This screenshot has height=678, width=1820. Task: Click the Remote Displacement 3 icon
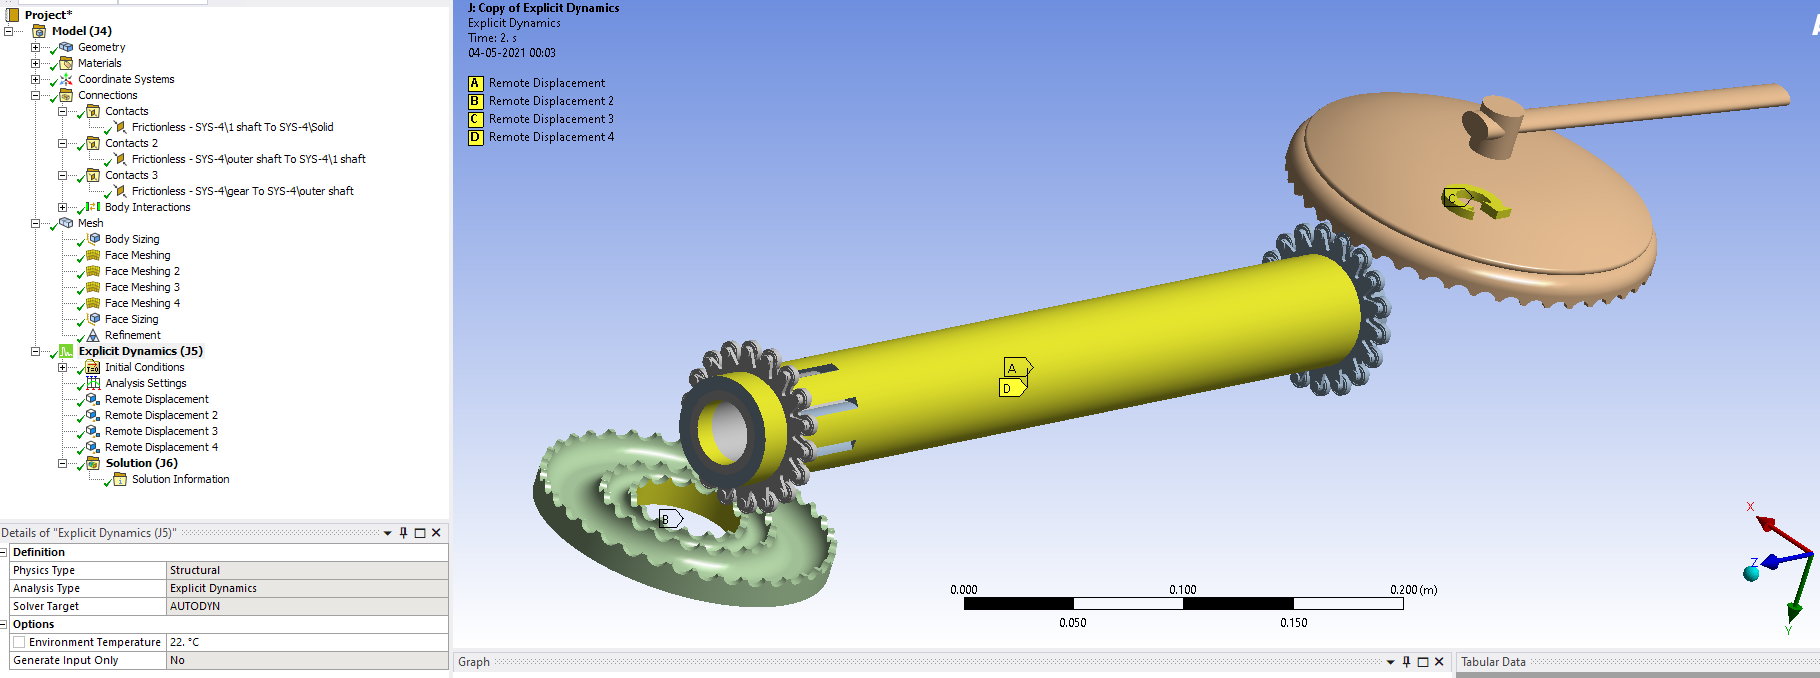pos(93,431)
